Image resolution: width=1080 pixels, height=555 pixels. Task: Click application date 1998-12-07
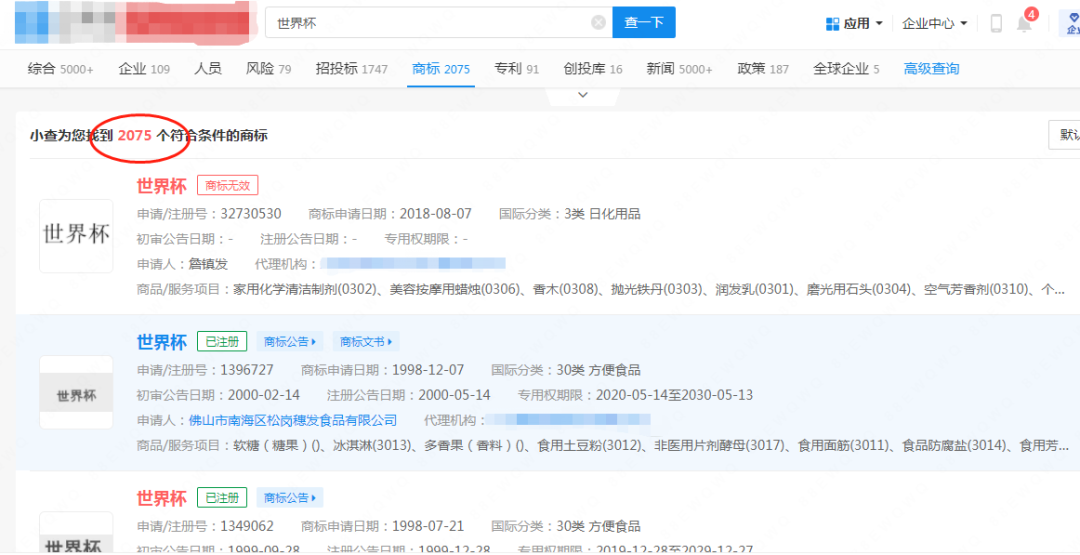[427, 370]
